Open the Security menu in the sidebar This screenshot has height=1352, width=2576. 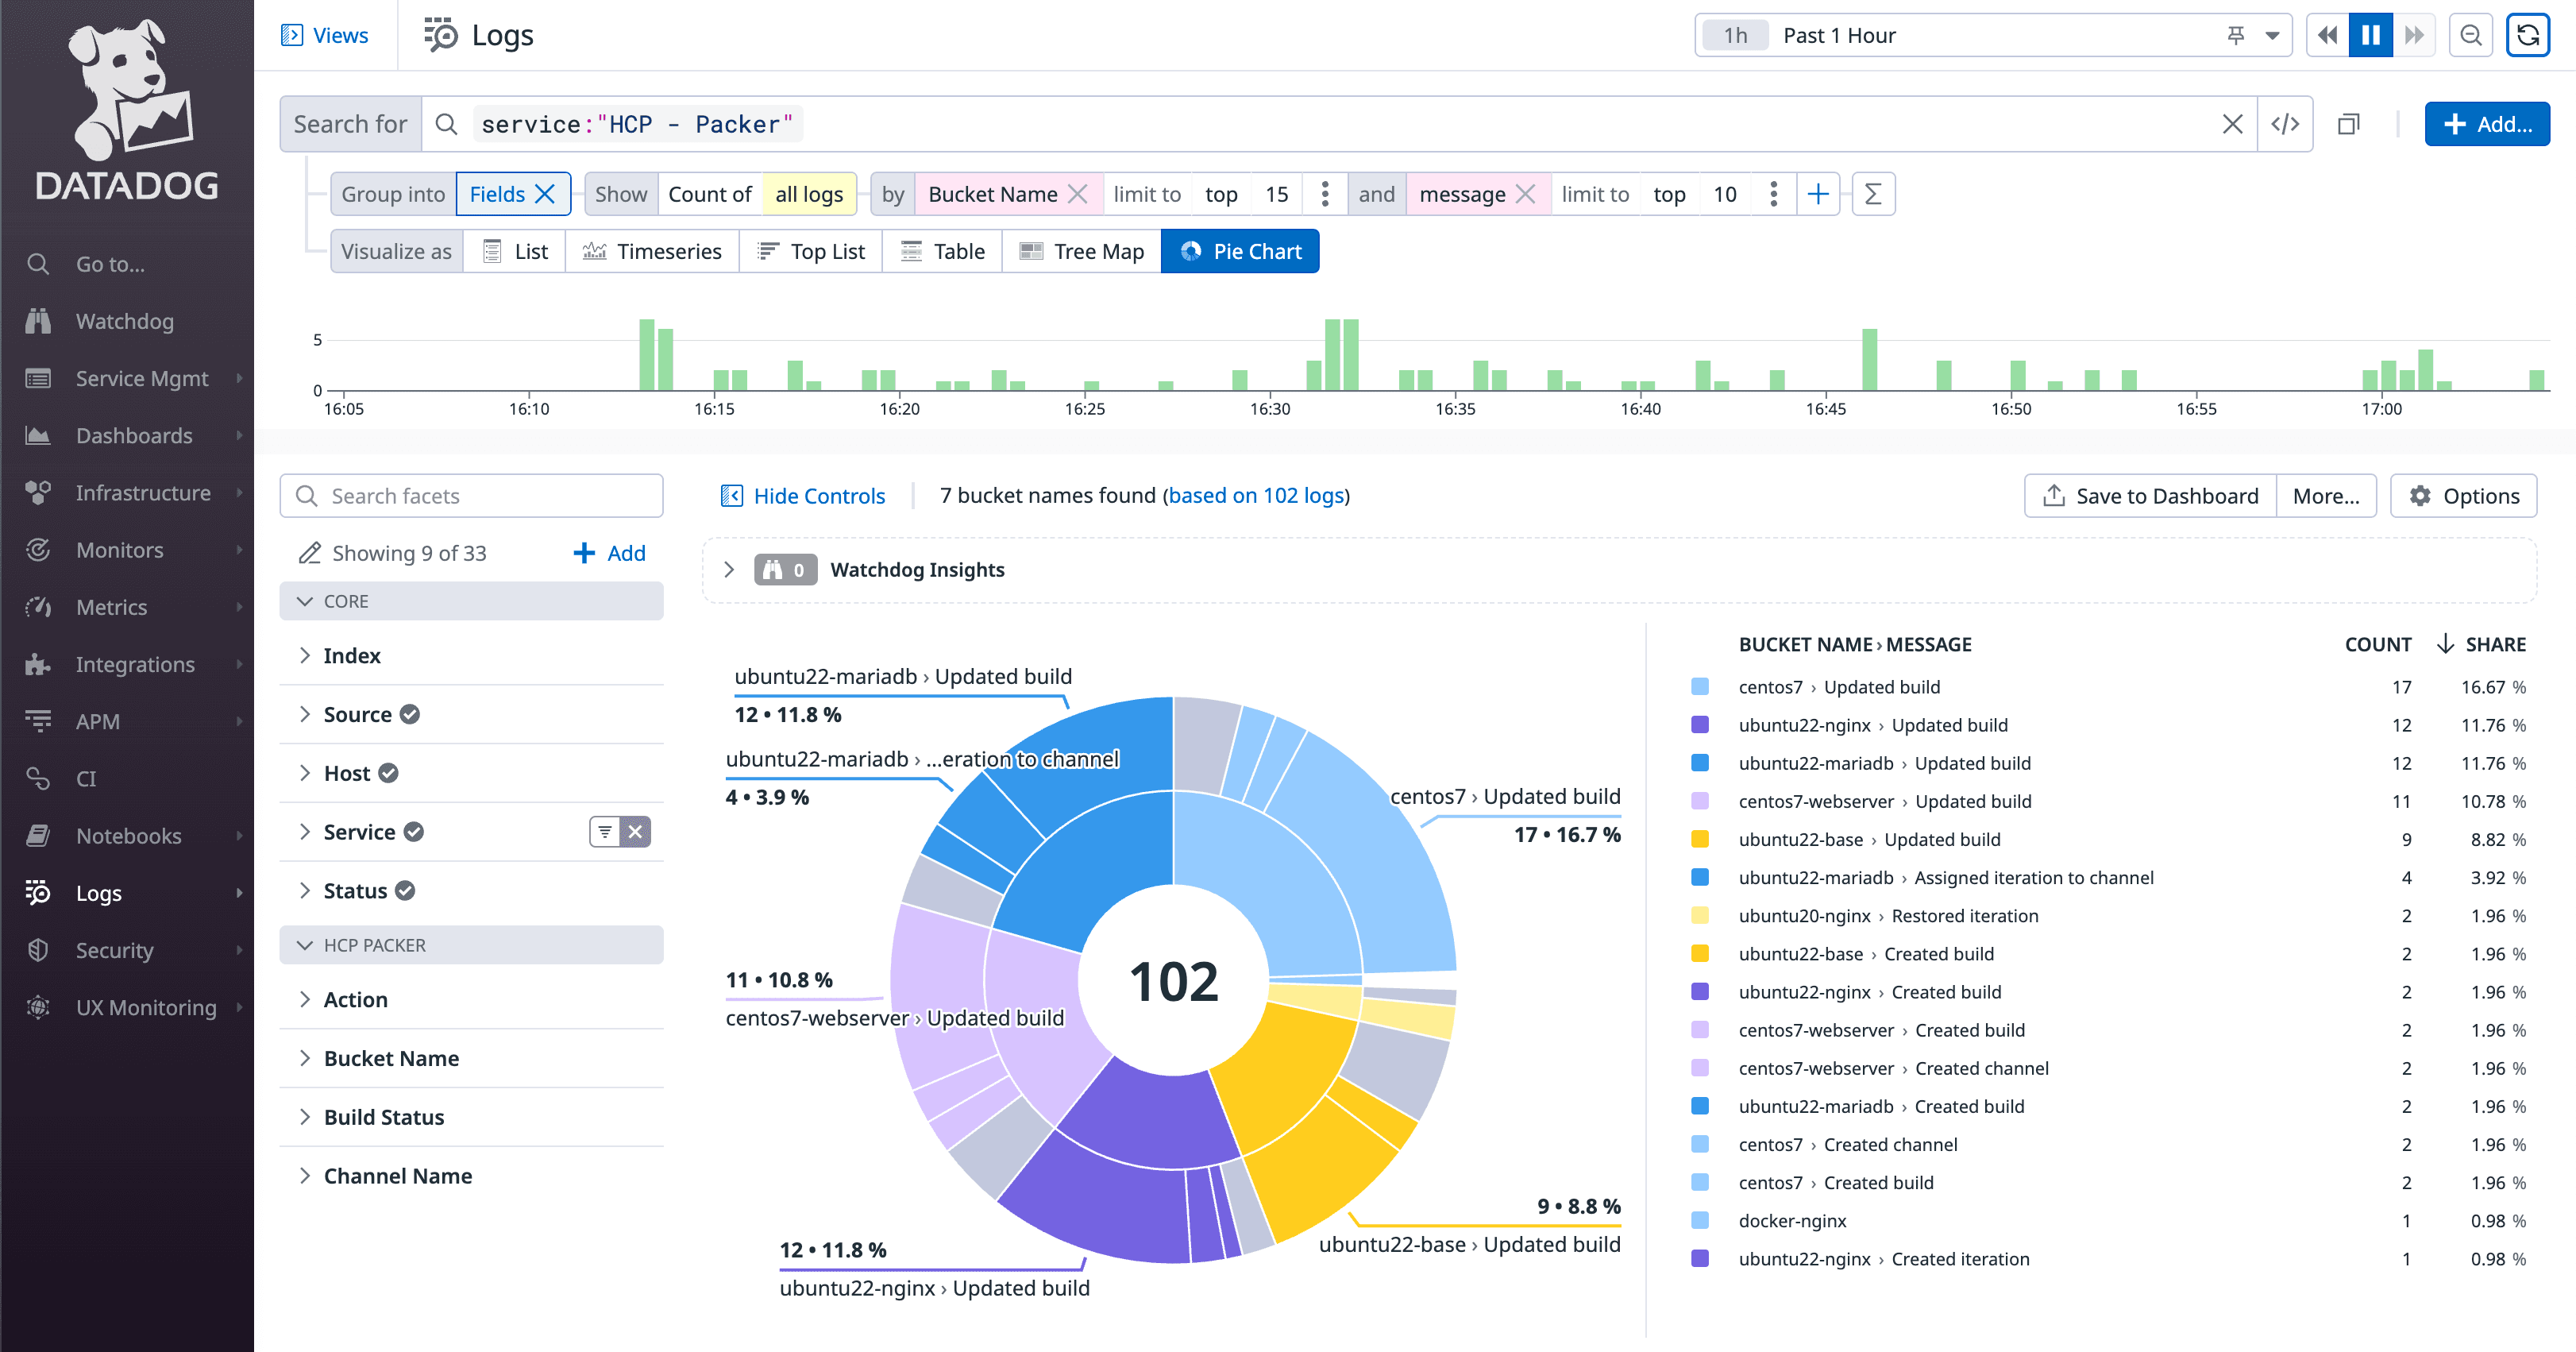pyautogui.click(x=114, y=950)
